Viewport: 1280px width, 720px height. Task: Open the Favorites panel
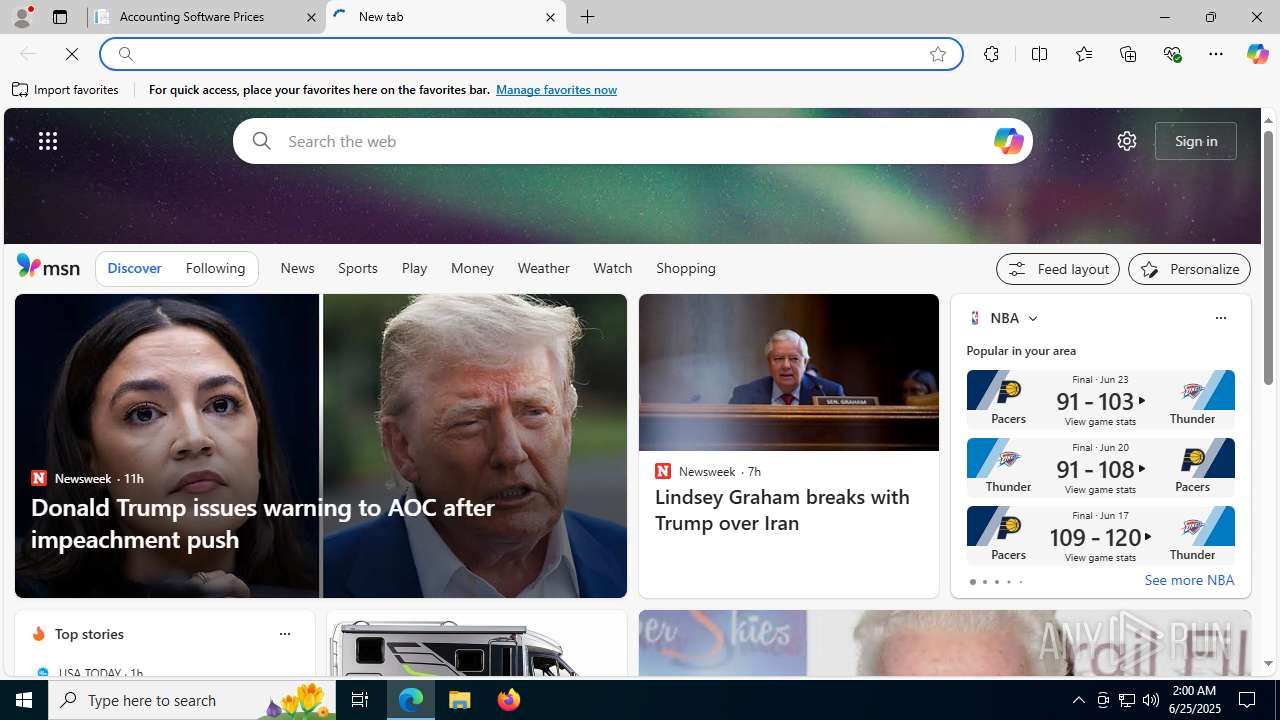(x=1083, y=54)
